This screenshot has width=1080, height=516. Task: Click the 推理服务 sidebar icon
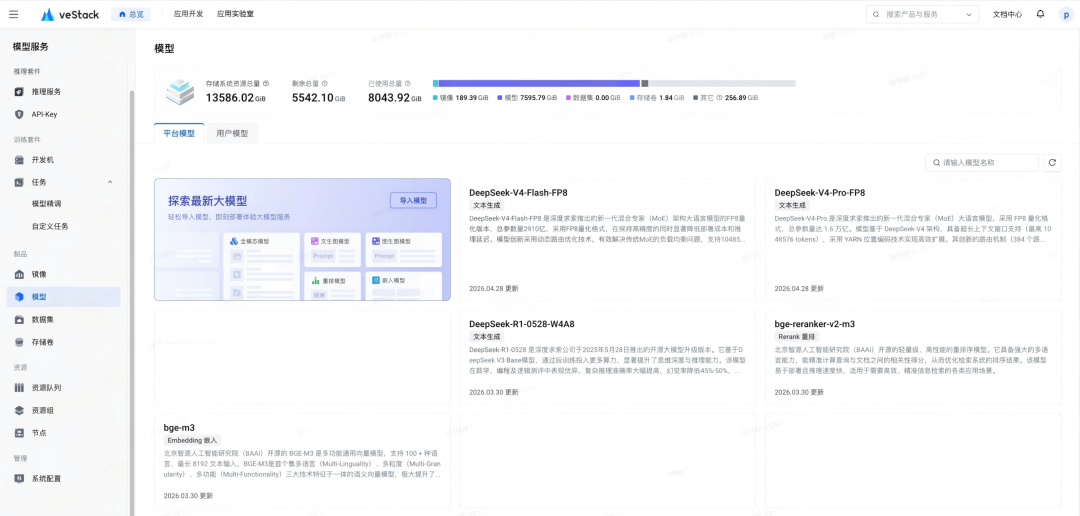click(x=19, y=92)
